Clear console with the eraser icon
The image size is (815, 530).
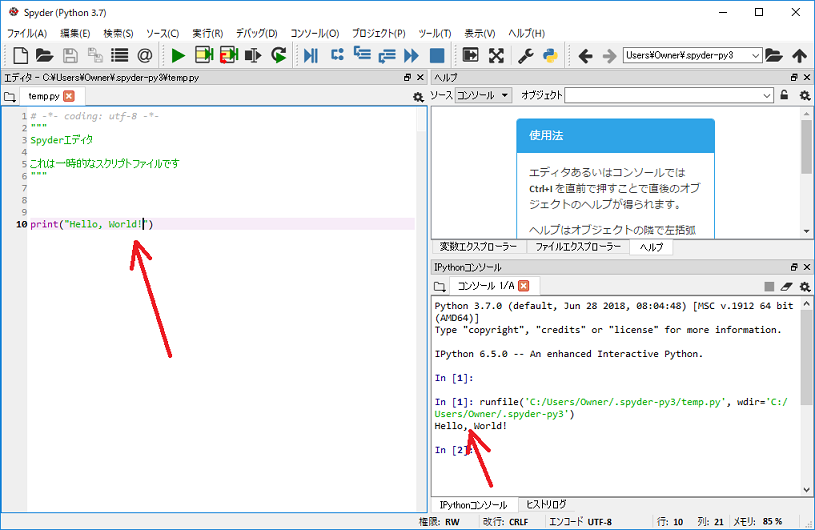[x=786, y=286]
